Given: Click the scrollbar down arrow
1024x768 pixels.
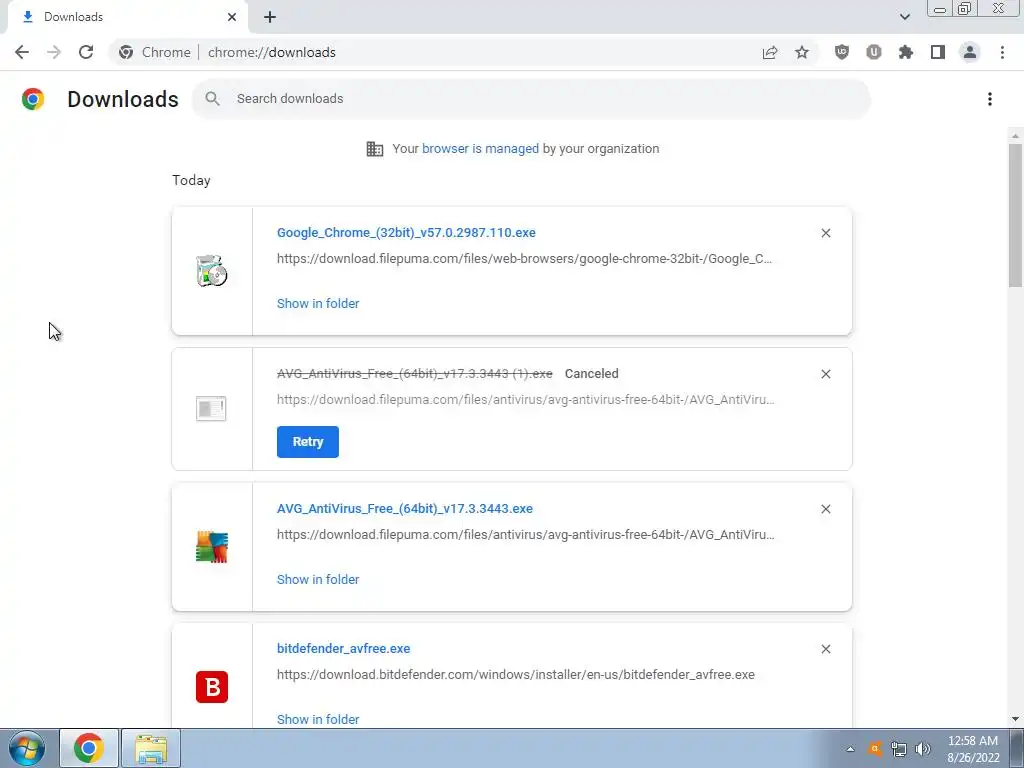Looking at the screenshot, I should click(x=1015, y=719).
